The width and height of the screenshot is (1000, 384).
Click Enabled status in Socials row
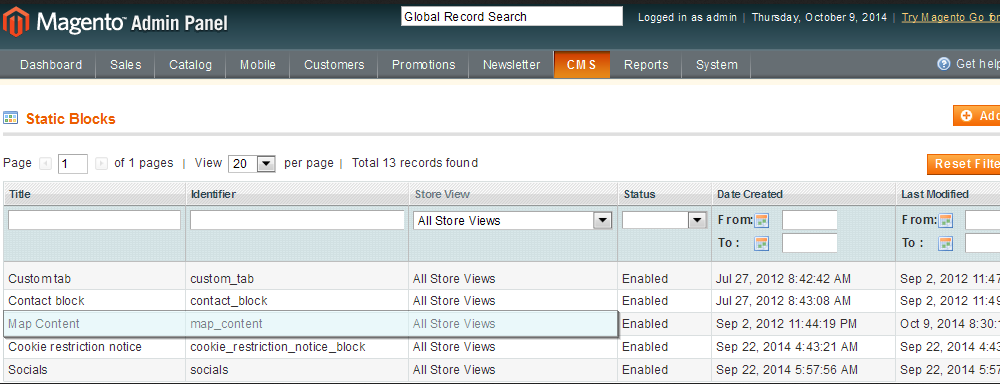tap(645, 369)
